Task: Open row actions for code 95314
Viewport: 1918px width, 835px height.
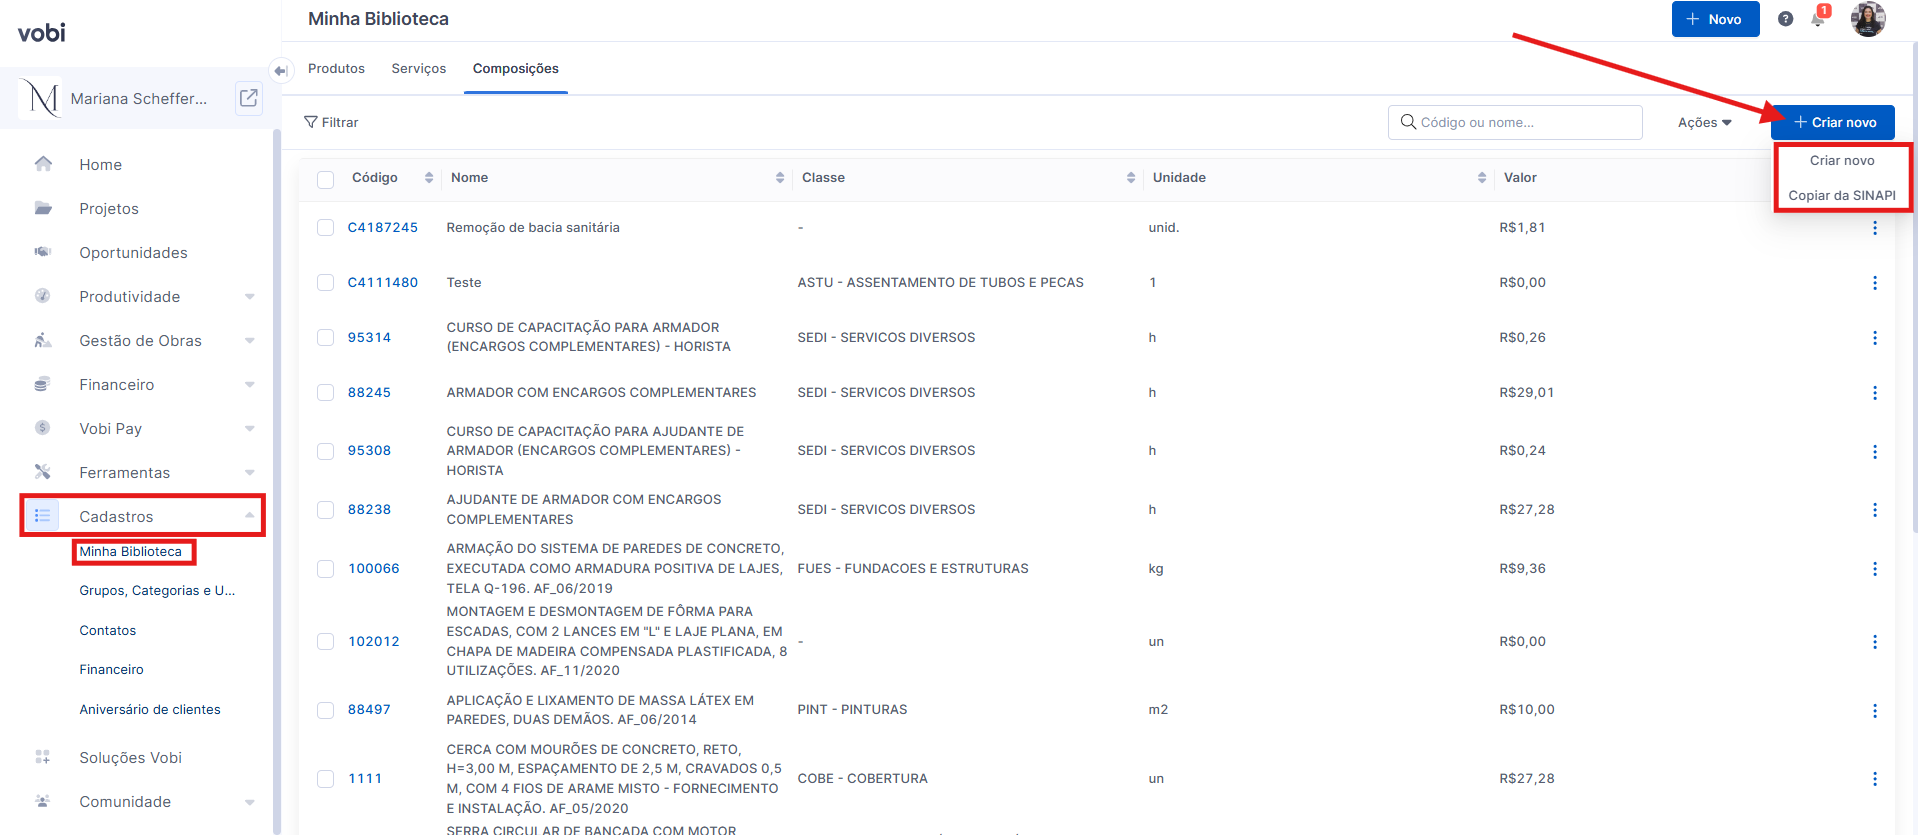Action: tap(1875, 338)
